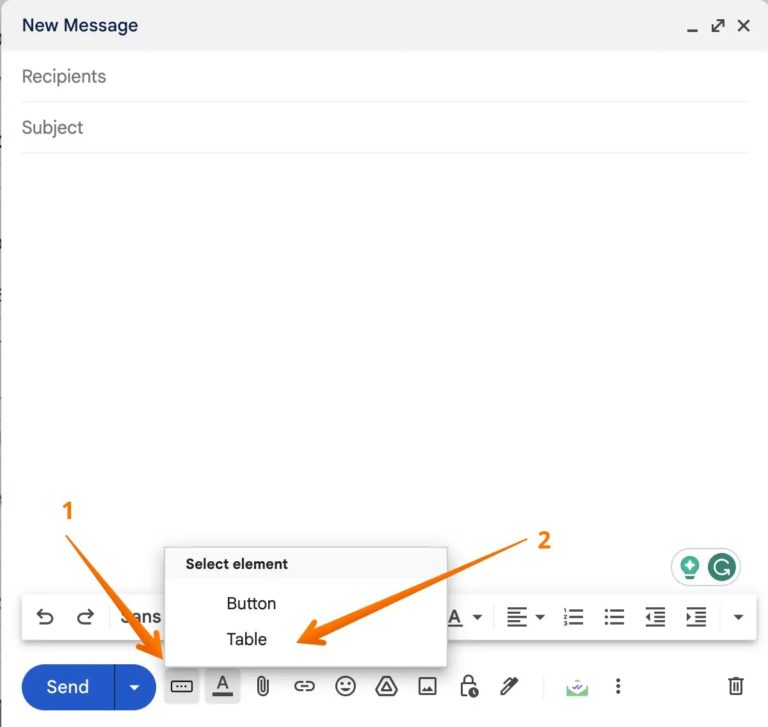Insert link with chain icon

(304, 686)
